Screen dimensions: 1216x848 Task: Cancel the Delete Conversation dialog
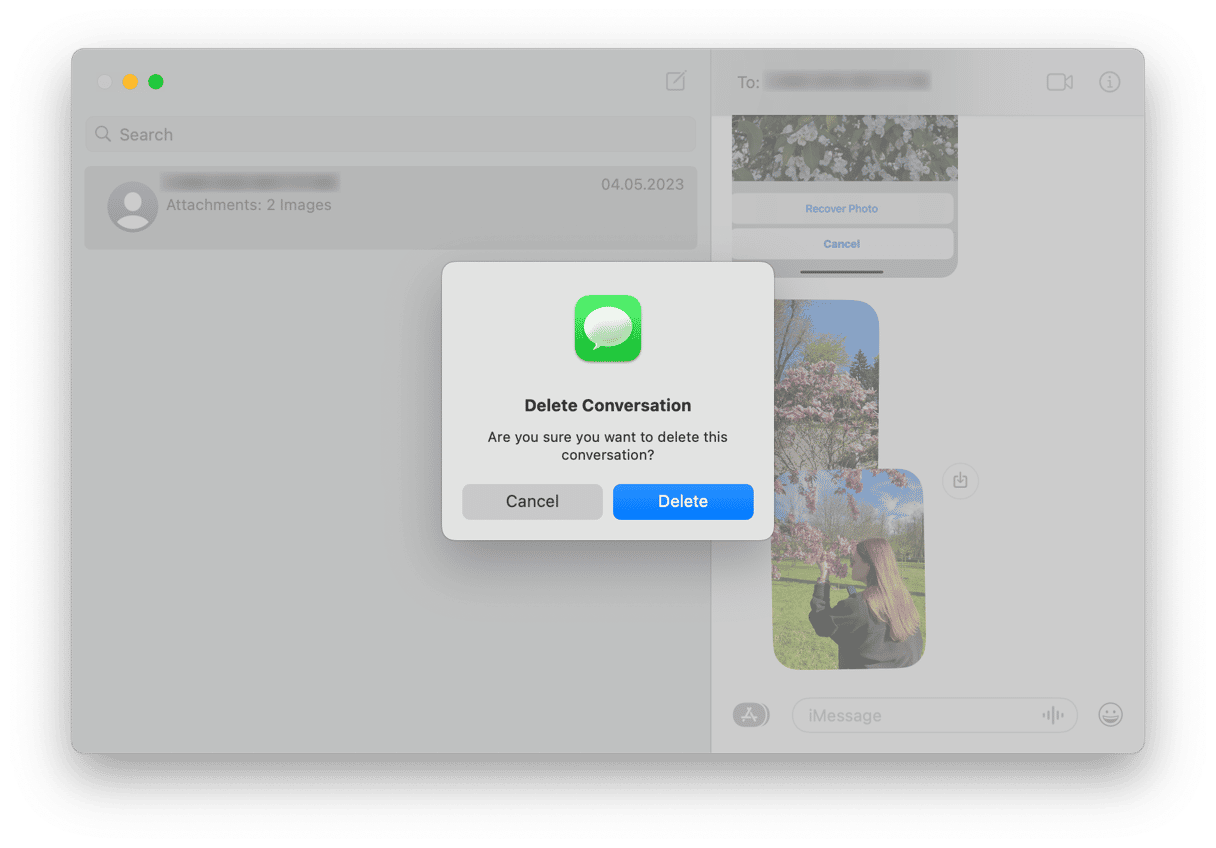[532, 502]
